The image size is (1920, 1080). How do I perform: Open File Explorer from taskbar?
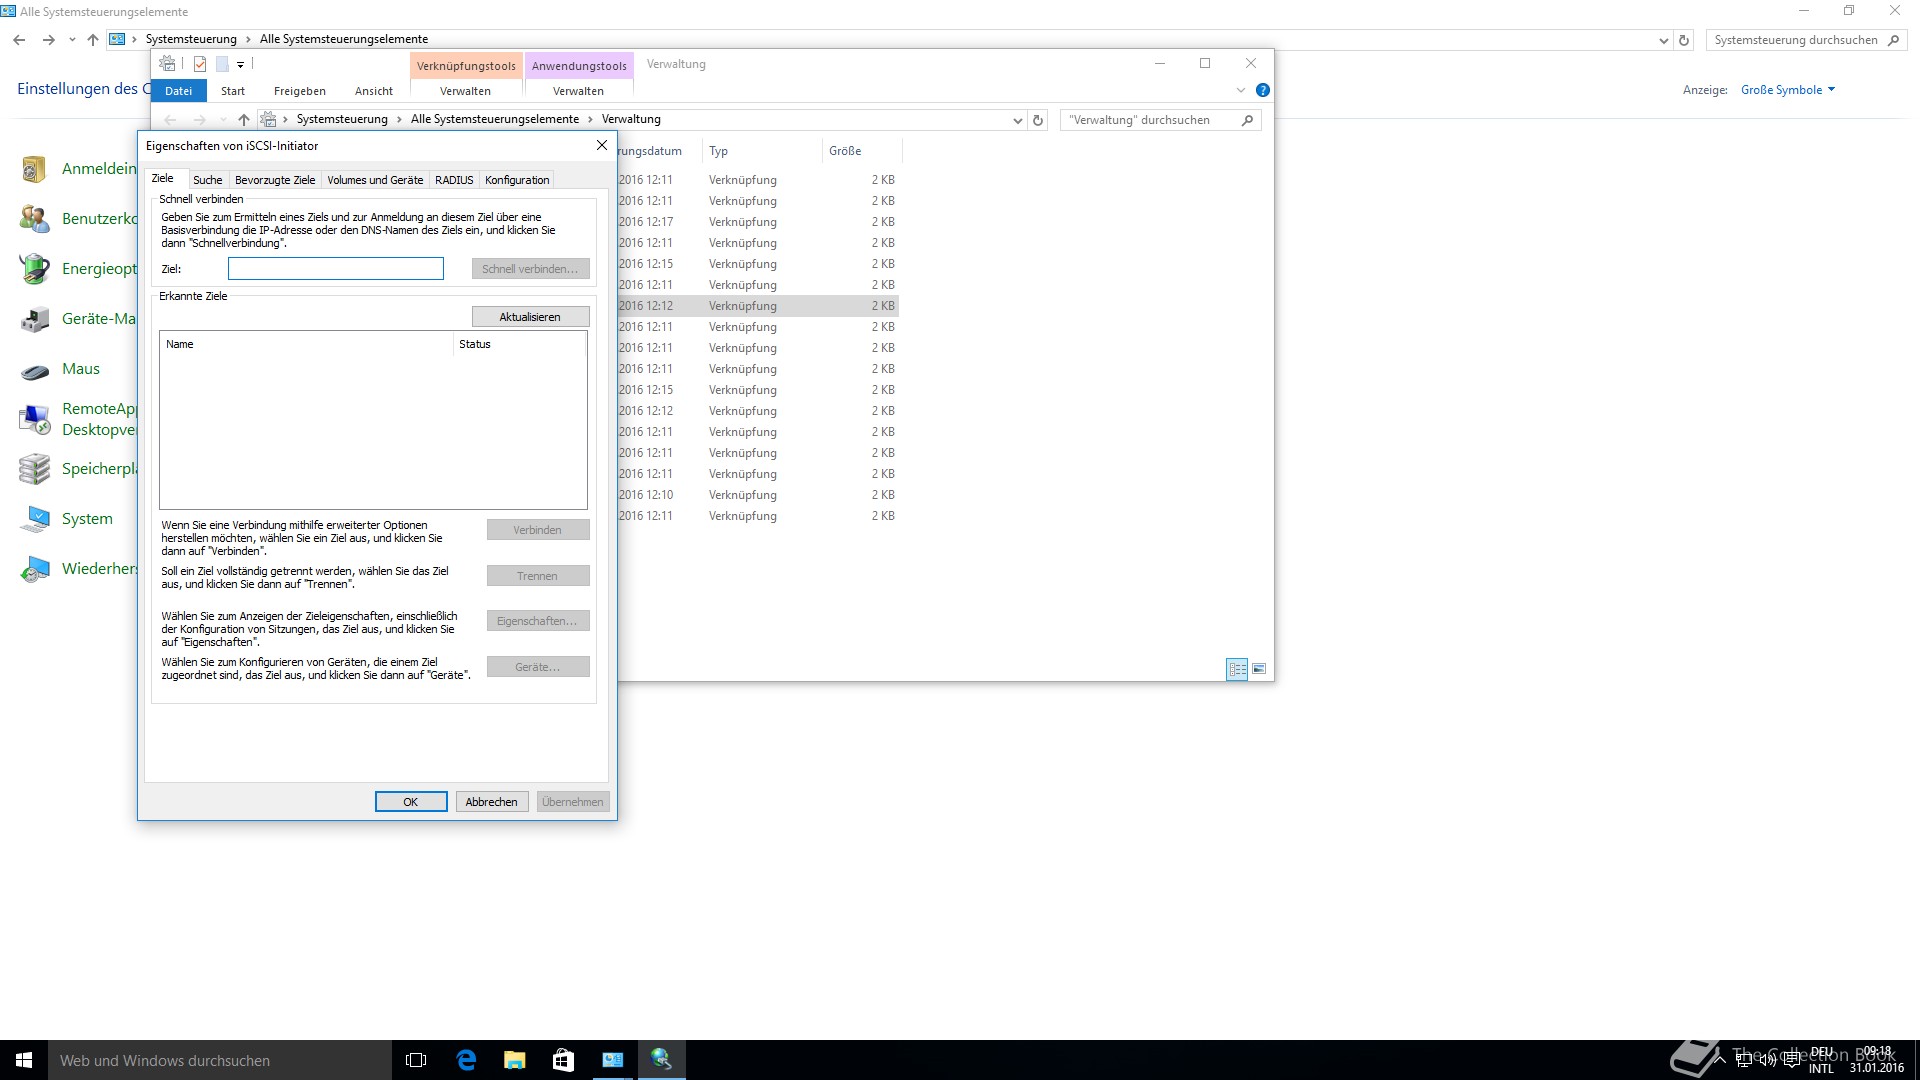[x=514, y=1060]
